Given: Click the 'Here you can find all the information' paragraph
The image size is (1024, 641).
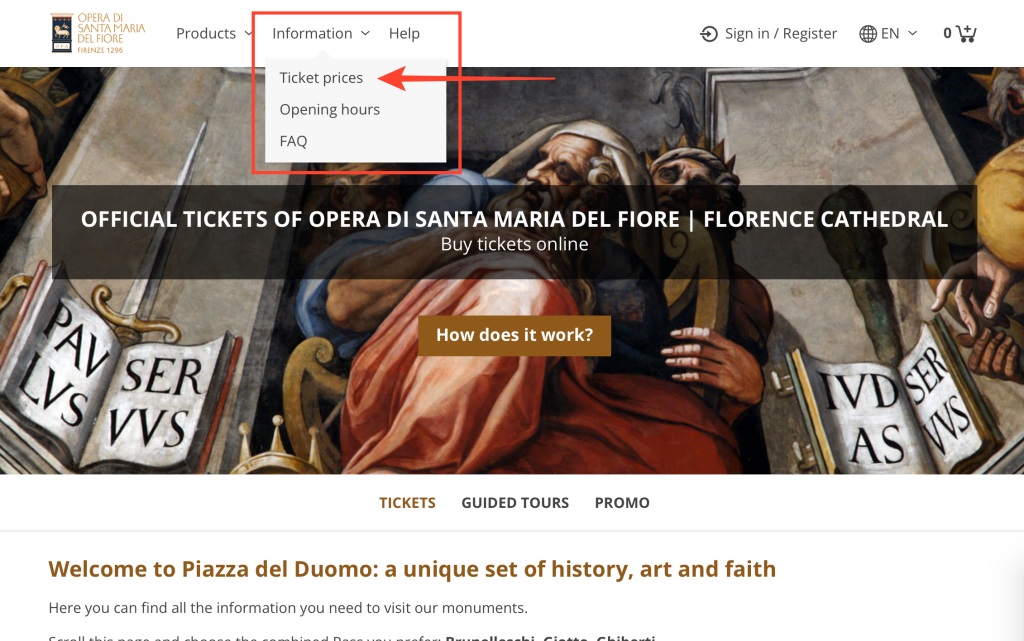Looking at the screenshot, I should point(288,608).
